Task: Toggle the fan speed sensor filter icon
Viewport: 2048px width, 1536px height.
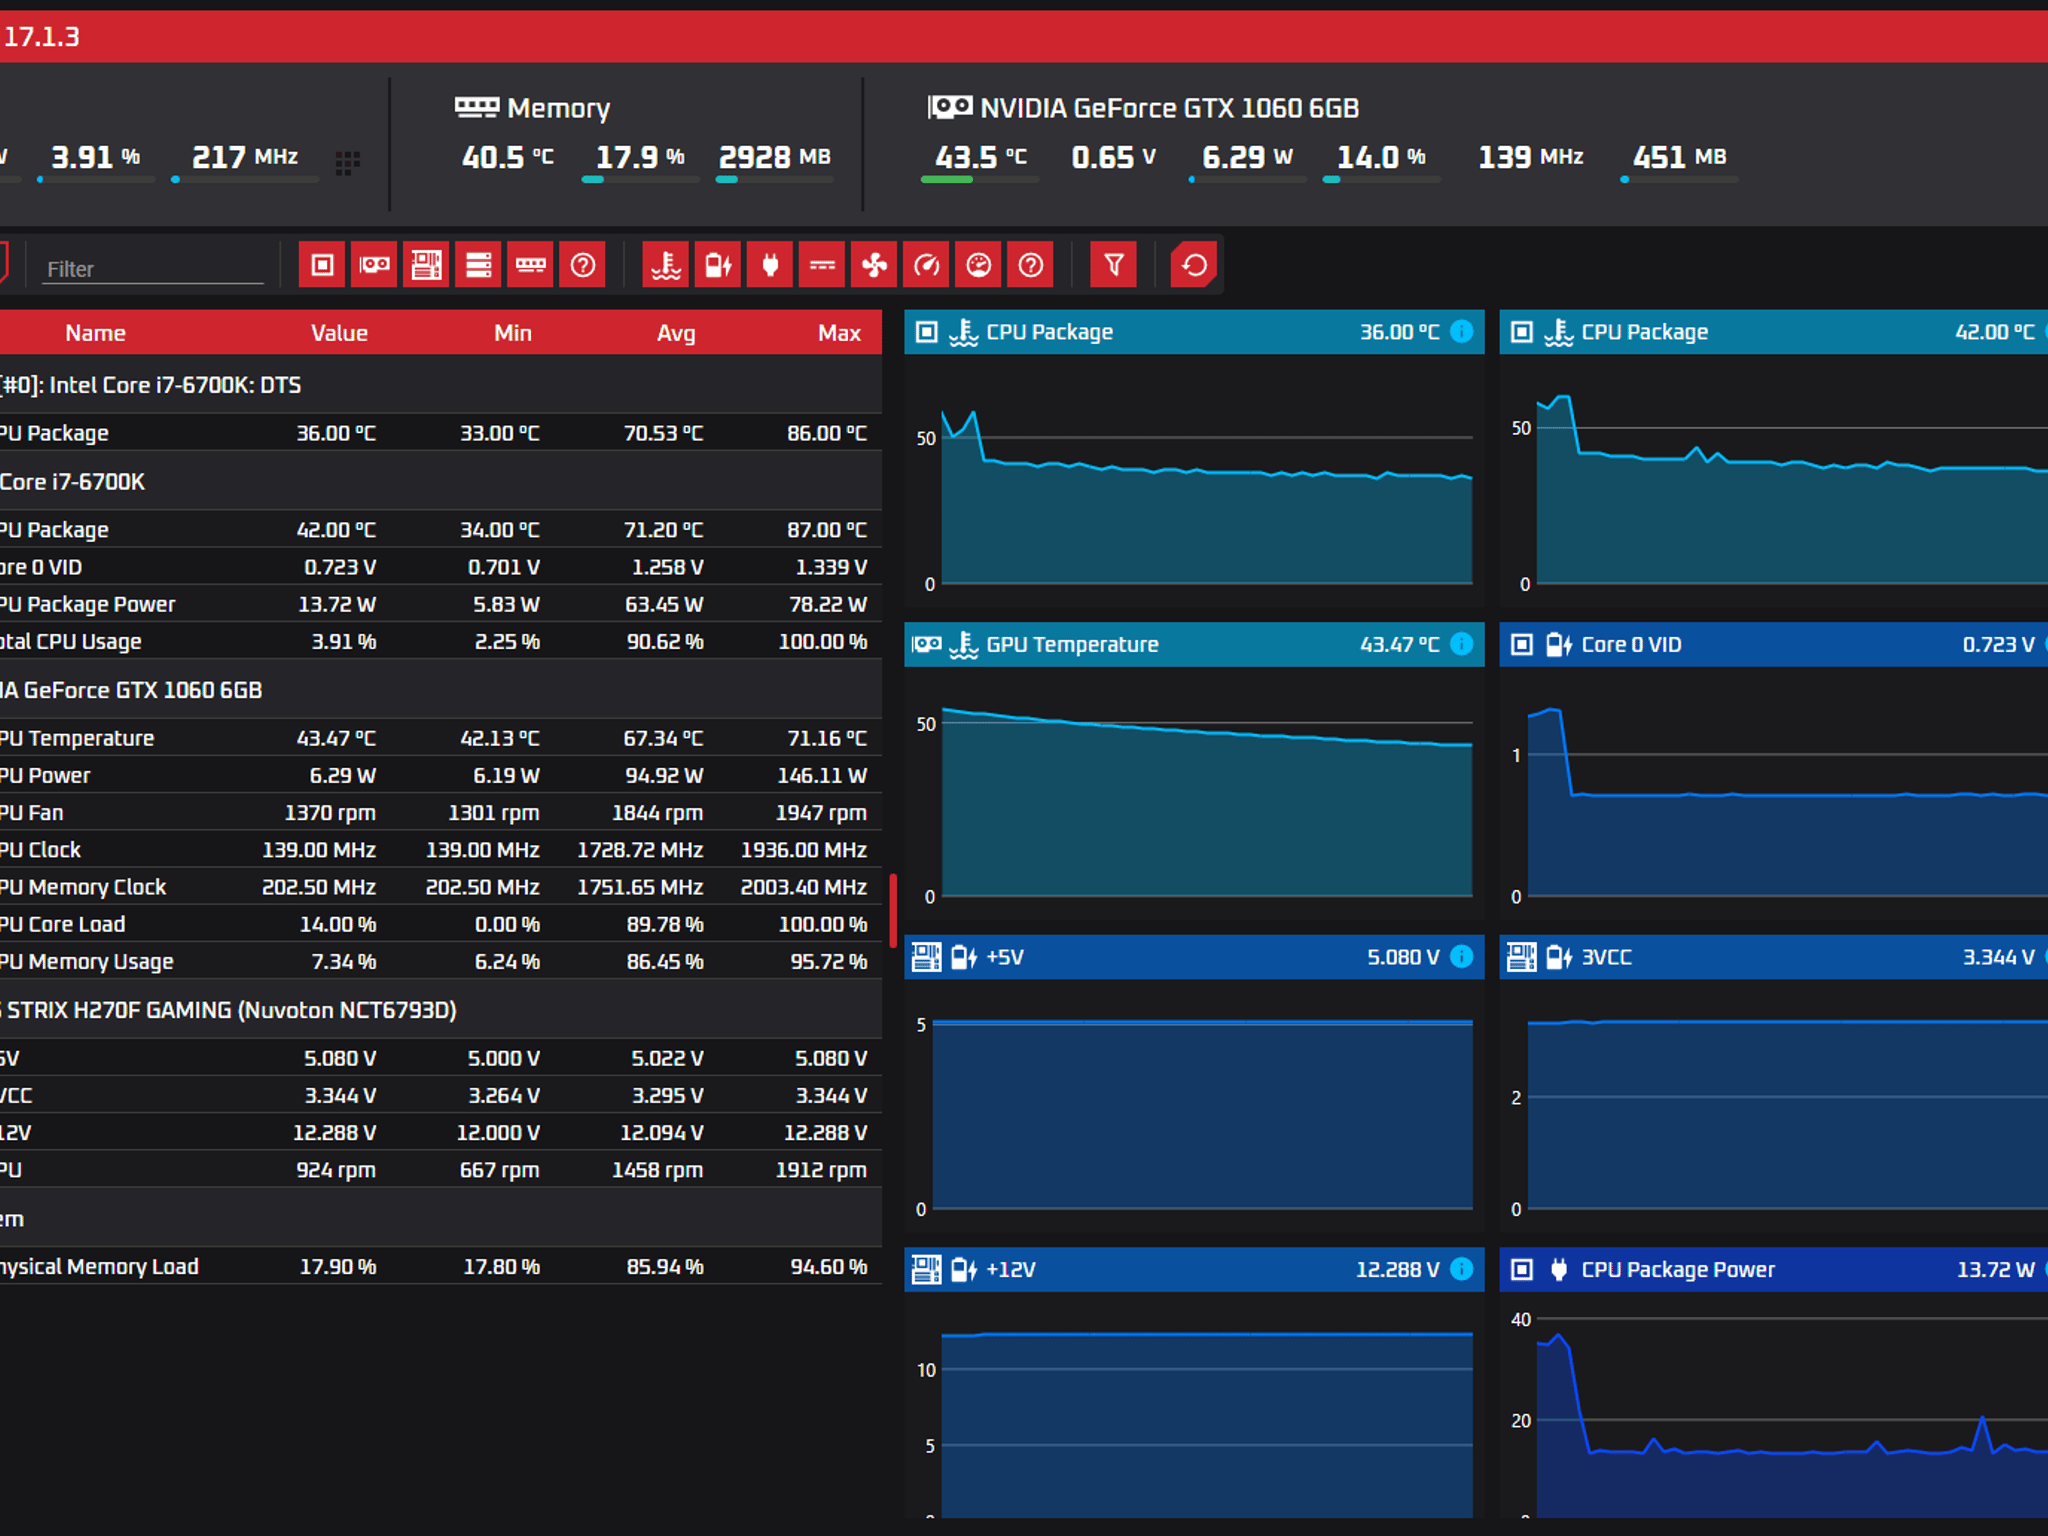Action: coord(874,265)
